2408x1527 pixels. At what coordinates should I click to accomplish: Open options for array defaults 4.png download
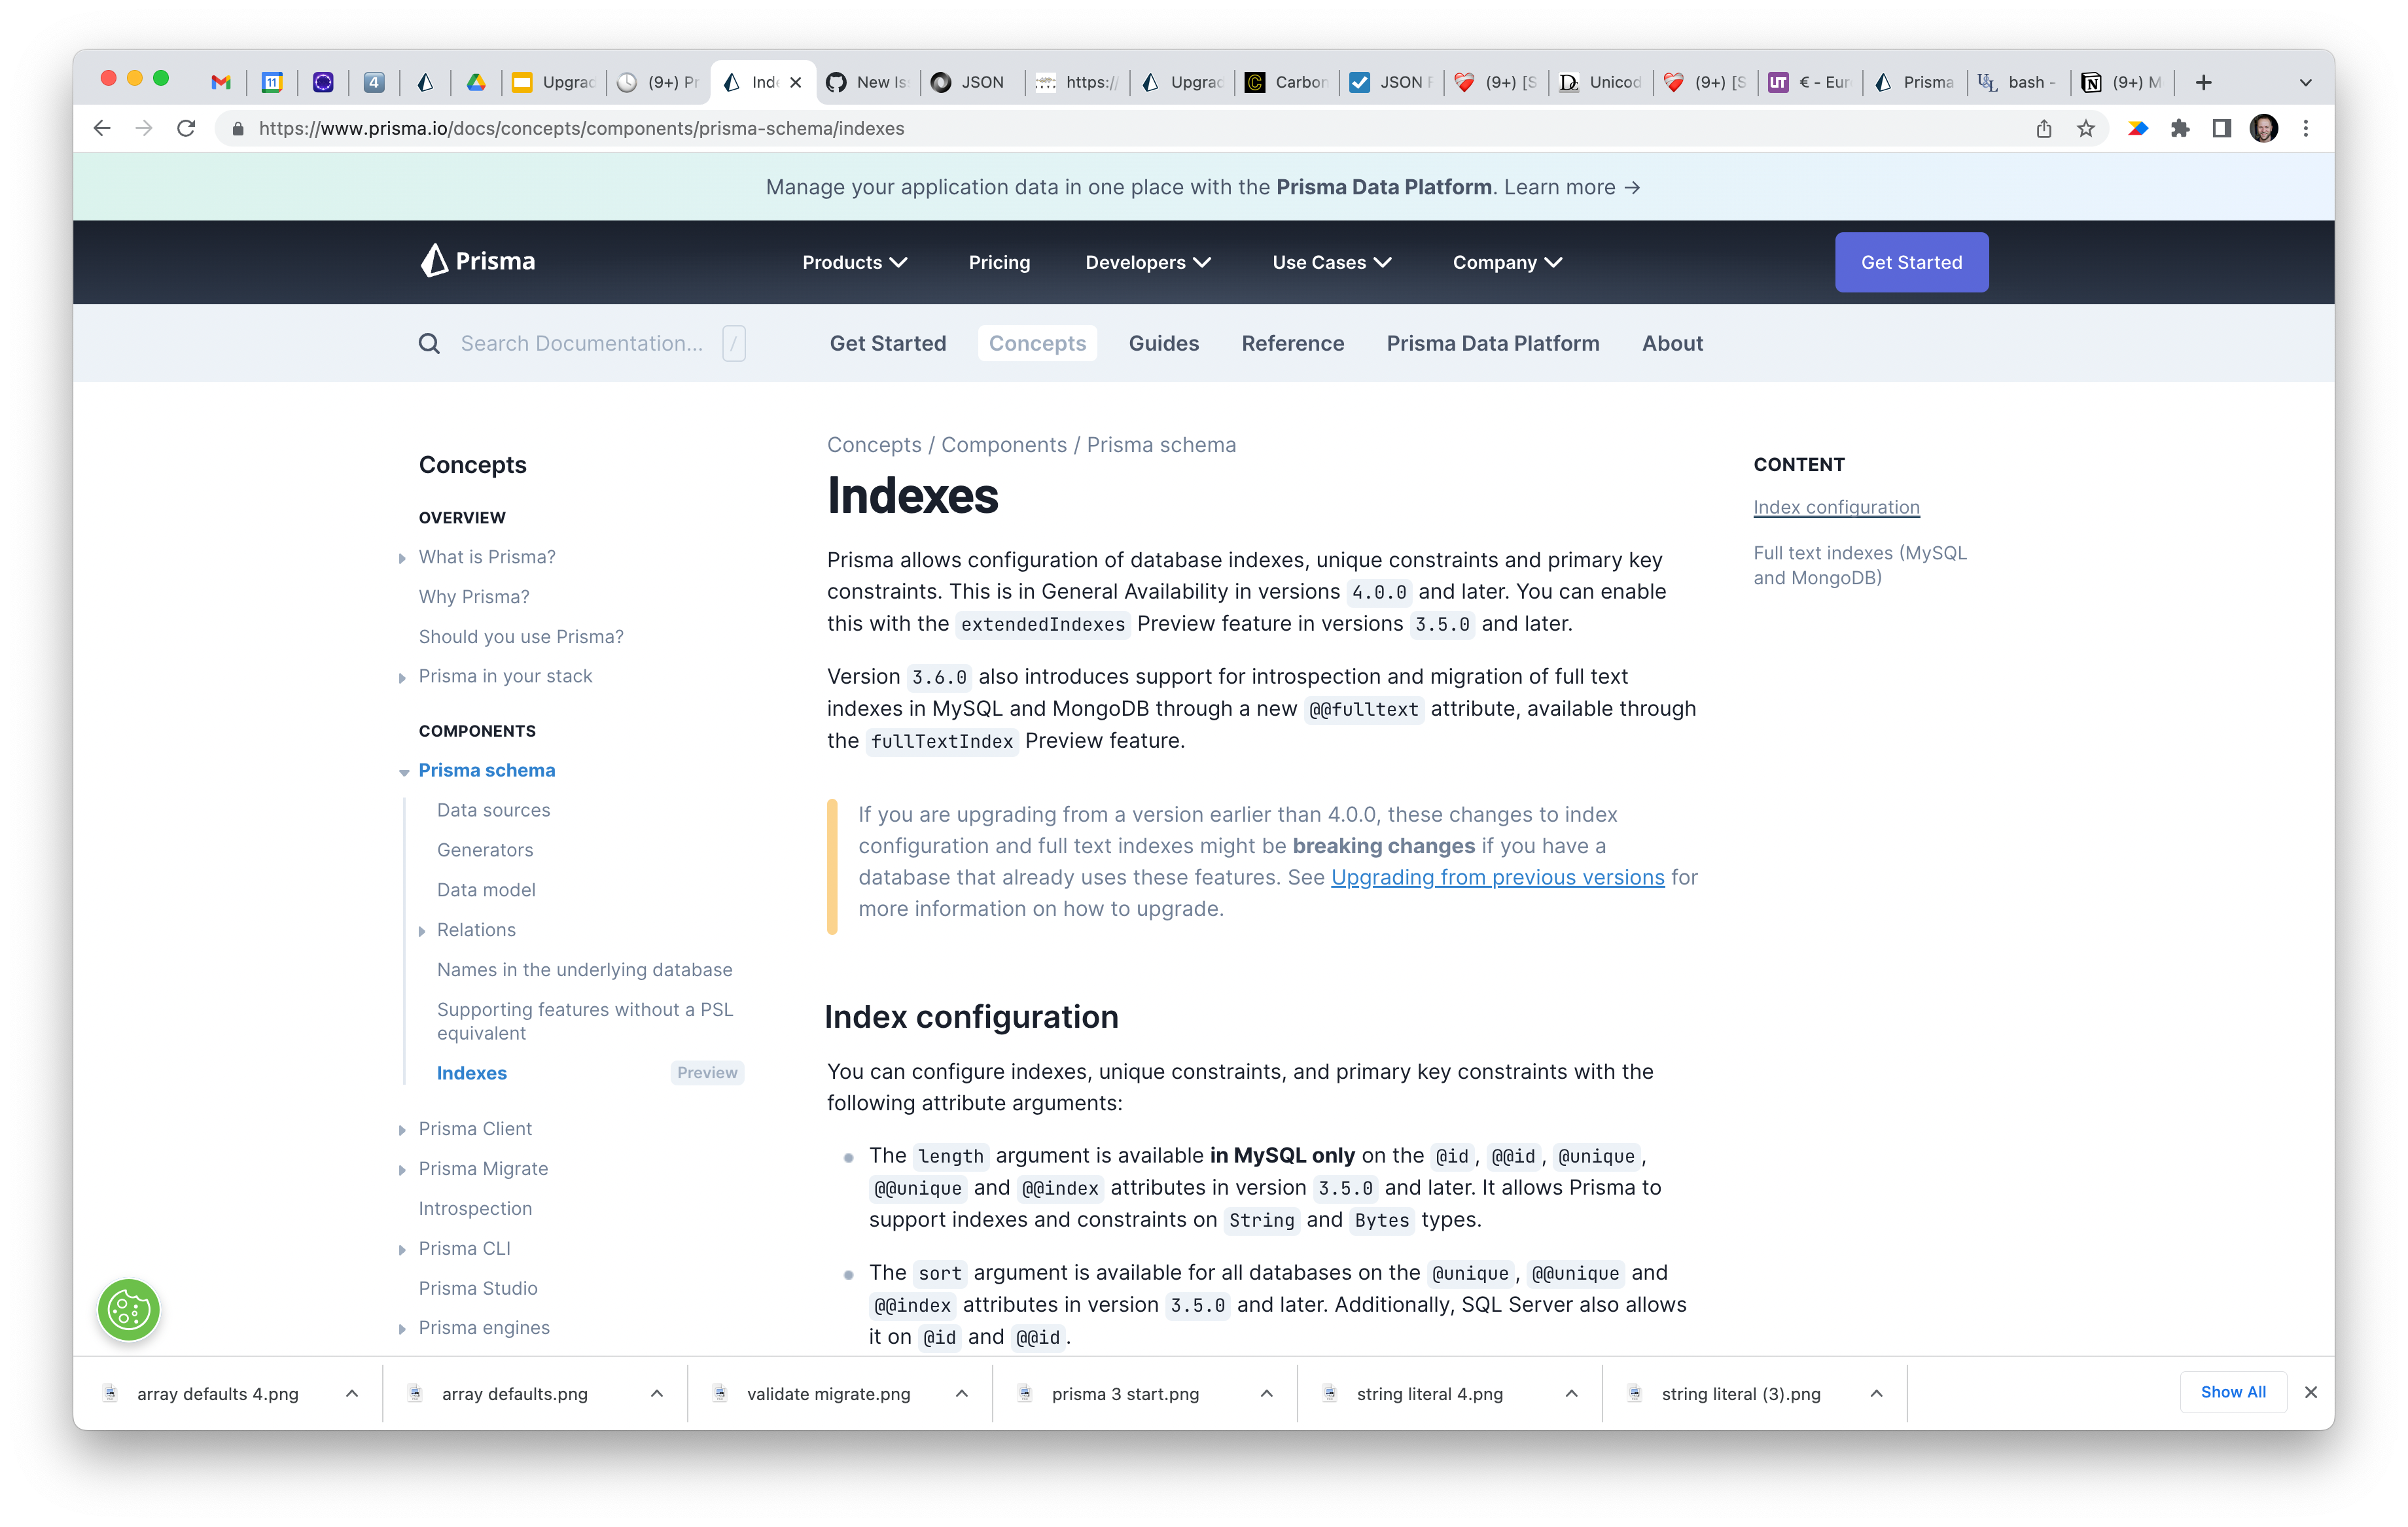tap(352, 1393)
